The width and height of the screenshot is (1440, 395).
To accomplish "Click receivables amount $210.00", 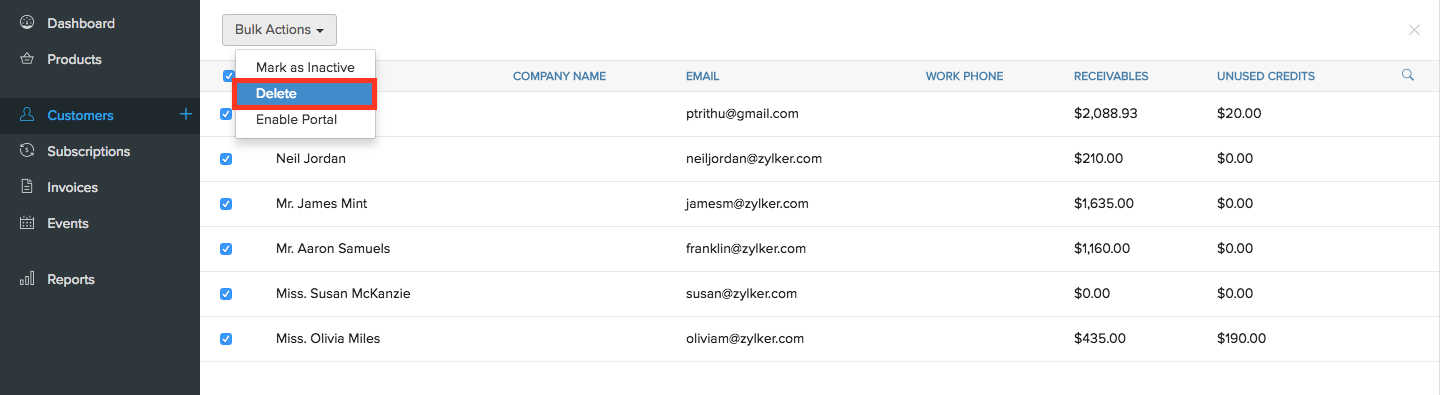I will coord(1098,158).
